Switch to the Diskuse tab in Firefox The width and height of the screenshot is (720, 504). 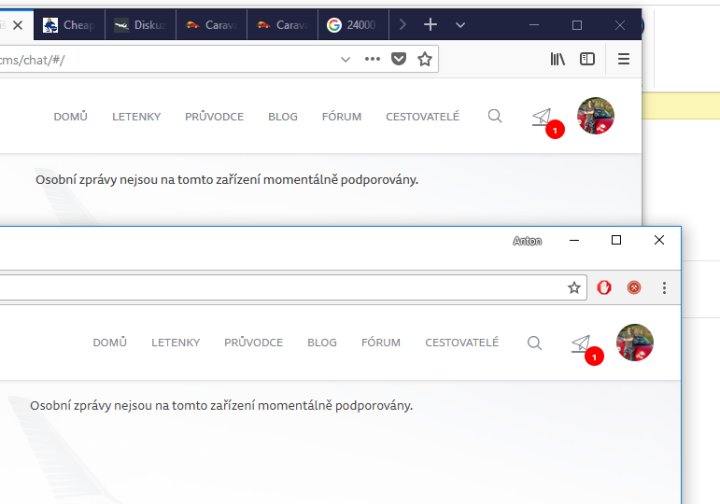(x=140, y=25)
